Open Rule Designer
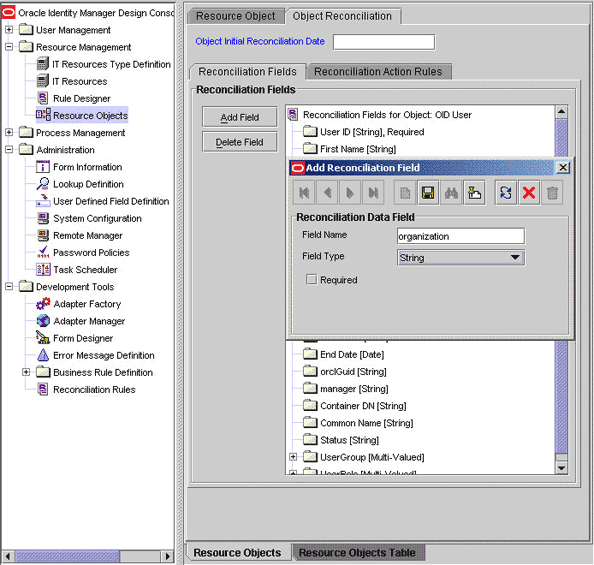The image size is (594, 565). 82,99
